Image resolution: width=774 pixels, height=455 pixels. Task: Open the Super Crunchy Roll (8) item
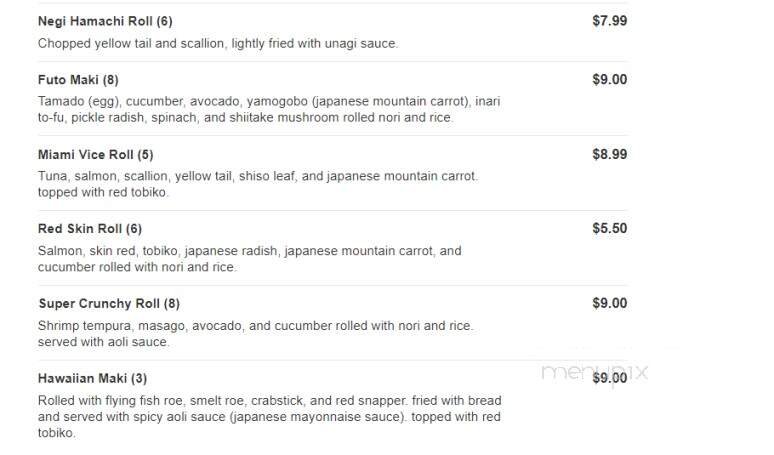point(109,304)
